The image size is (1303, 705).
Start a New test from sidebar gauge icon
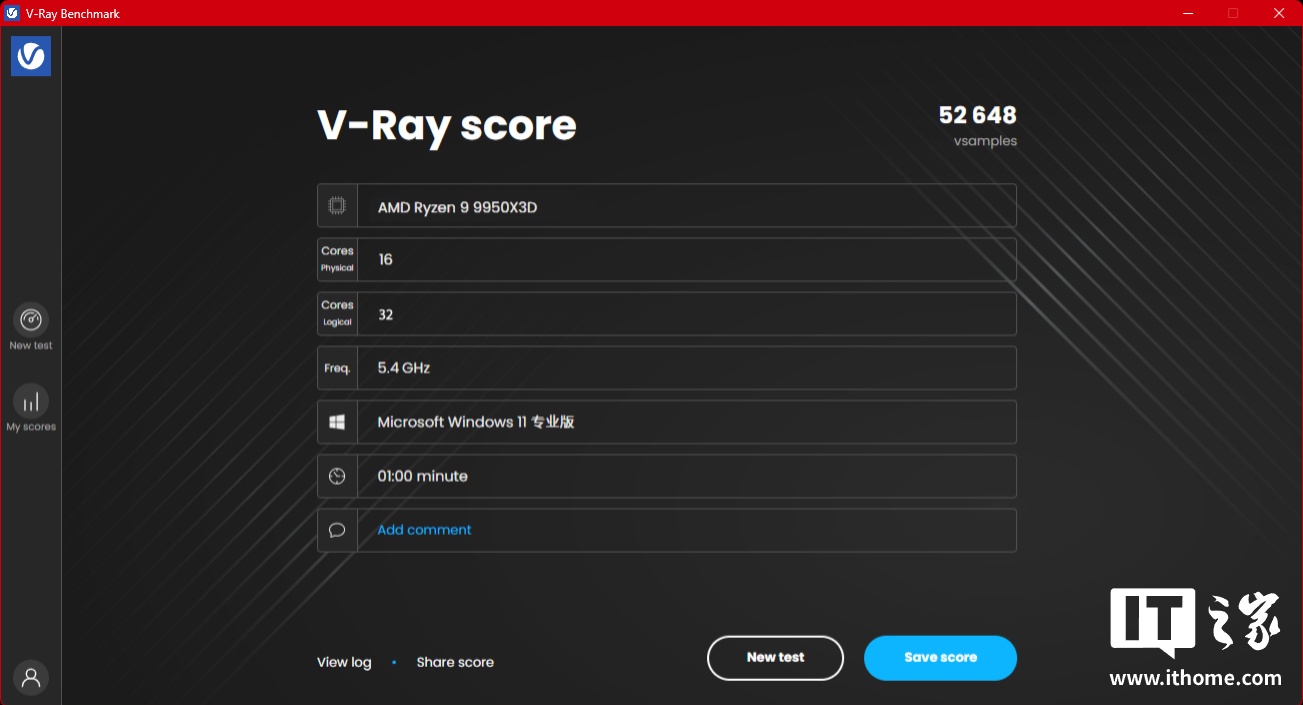[x=31, y=320]
